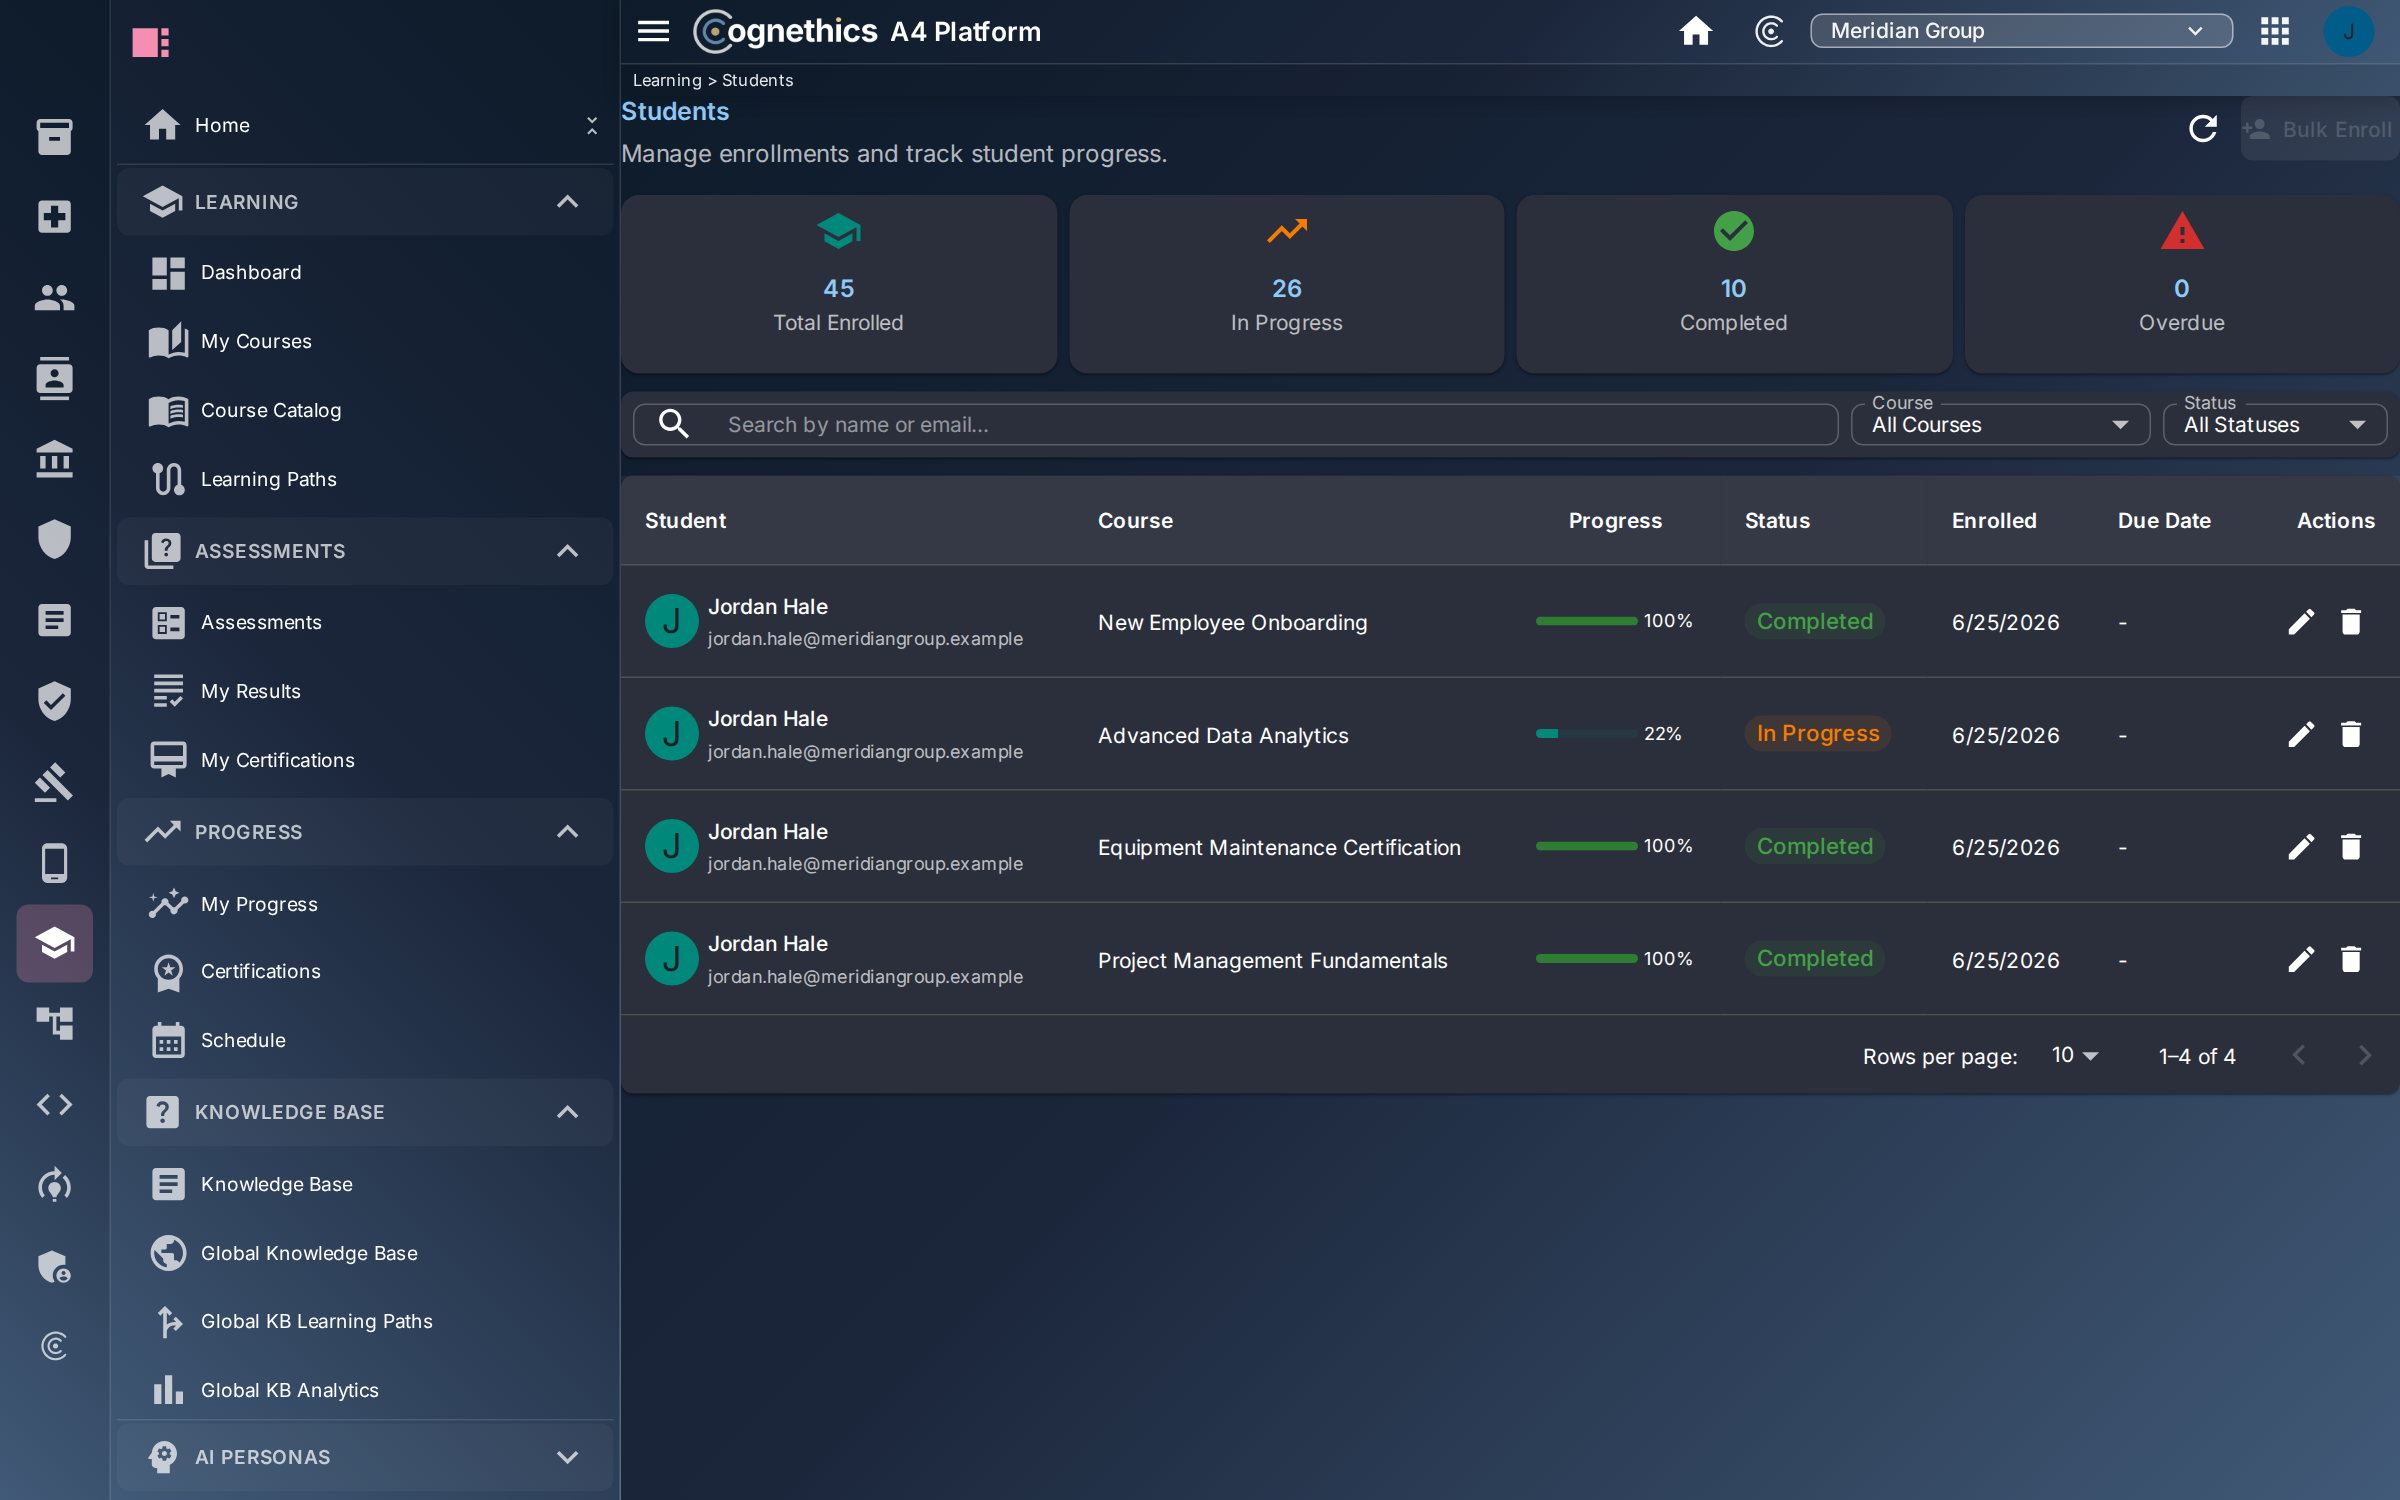Select the code brackets icon in rail

(x=54, y=1104)
